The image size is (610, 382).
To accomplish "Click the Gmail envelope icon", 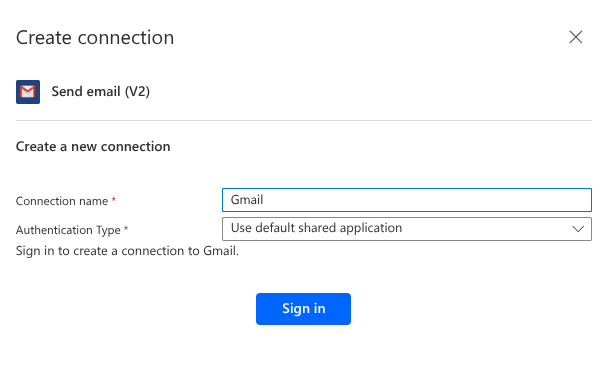I will [x=28, y=92].
